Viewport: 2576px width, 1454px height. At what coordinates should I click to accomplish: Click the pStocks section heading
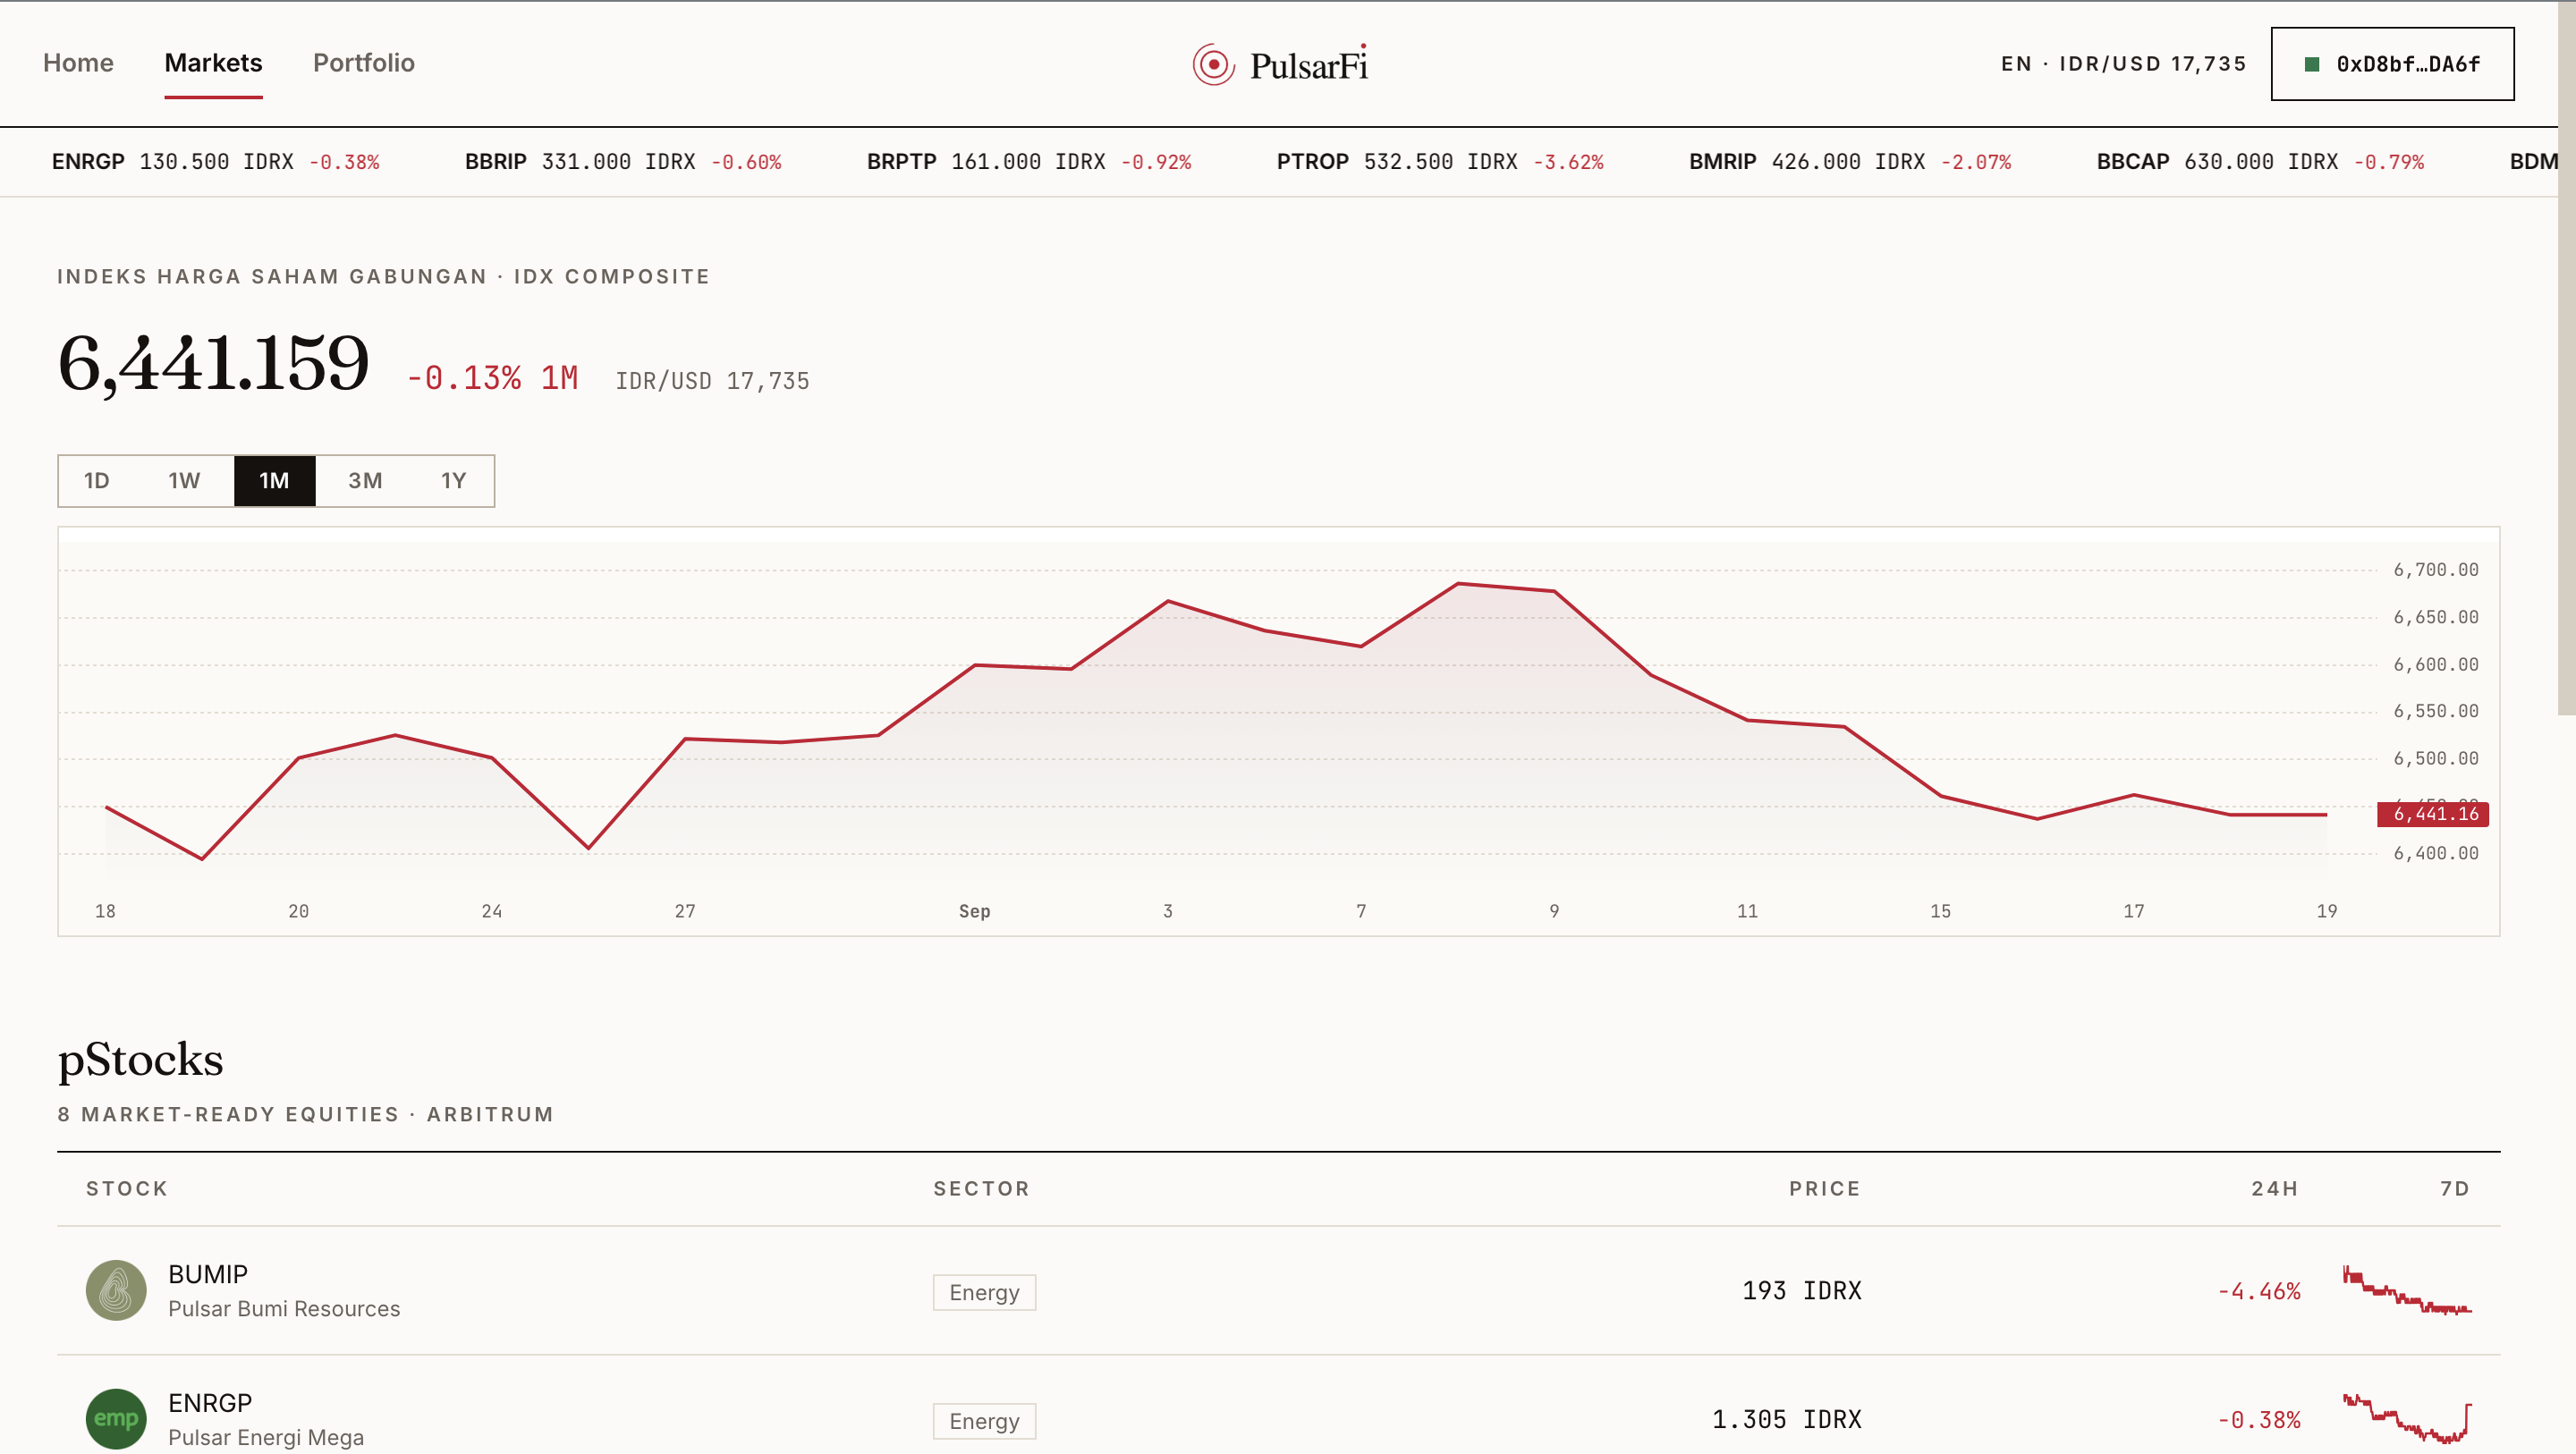click(x=140, y=1060)
